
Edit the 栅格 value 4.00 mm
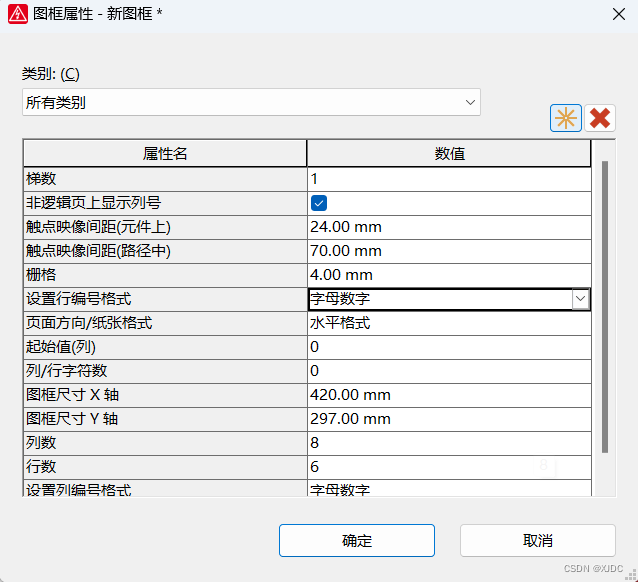pos(448,275)
